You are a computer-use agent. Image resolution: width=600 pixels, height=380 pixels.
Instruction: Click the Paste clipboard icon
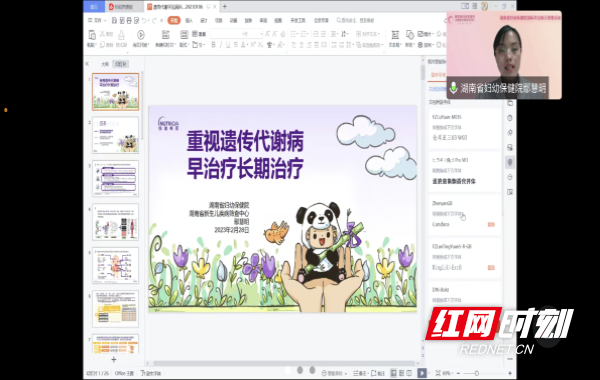point(92,35)
